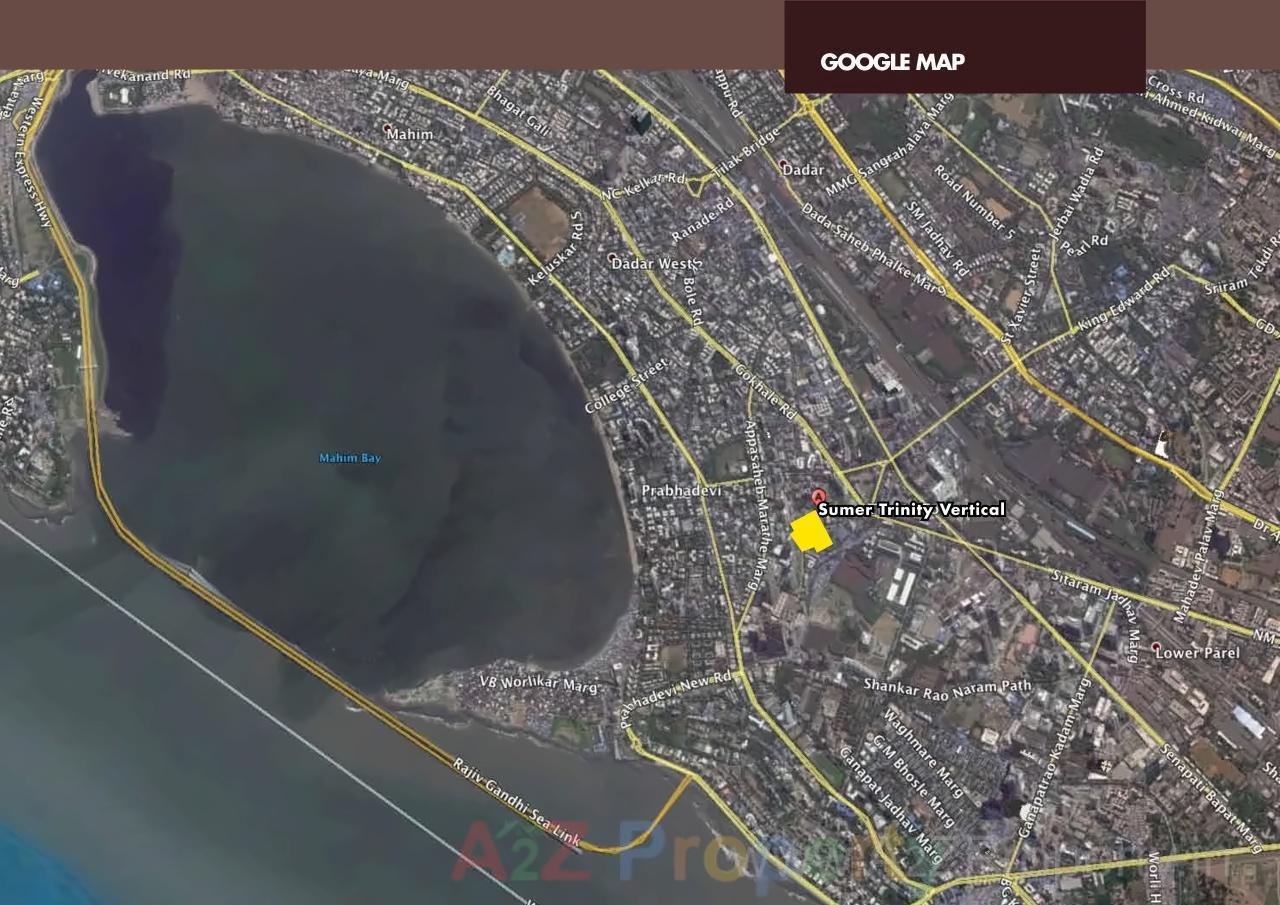Click the Rajiv Gandhi Sea Link label
This screenshot has height=905, width=1280.
pyautogui.click(x=516, y=804)
